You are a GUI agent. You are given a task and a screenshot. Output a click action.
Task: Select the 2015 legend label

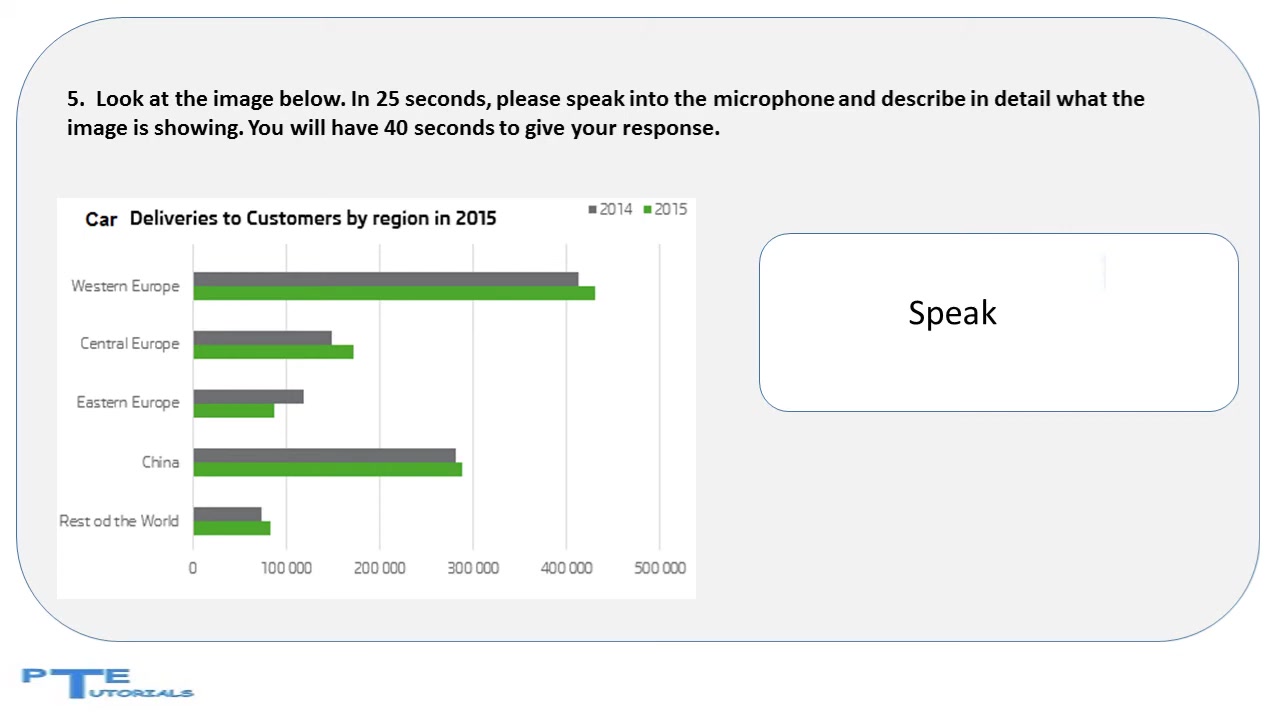pos(671,209)
